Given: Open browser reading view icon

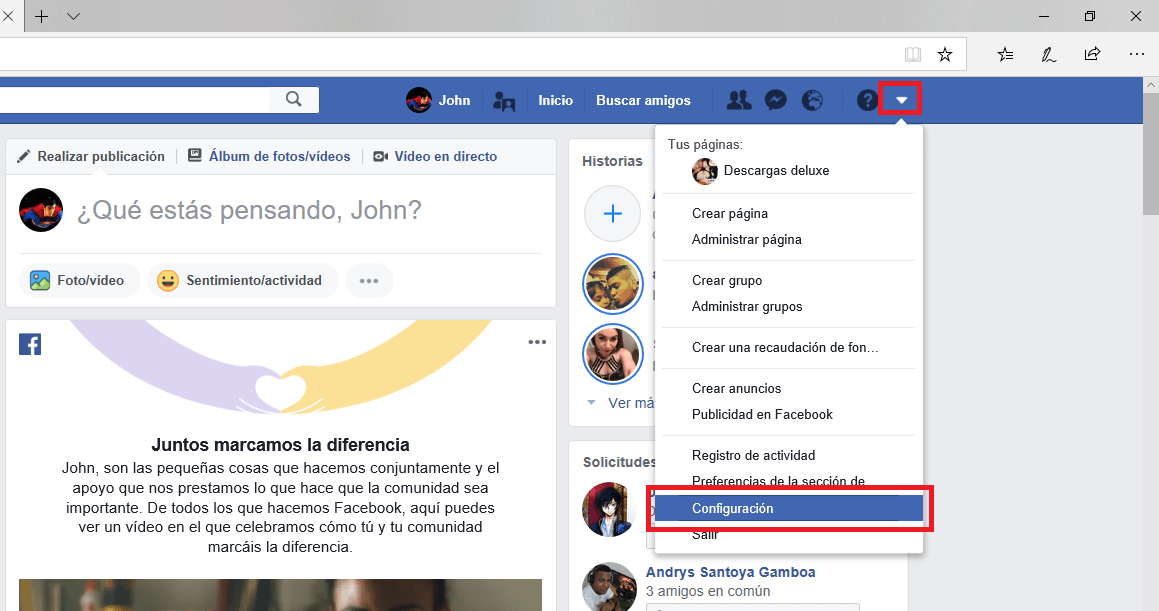Looking at the screenshot, I should click(913, 54).
